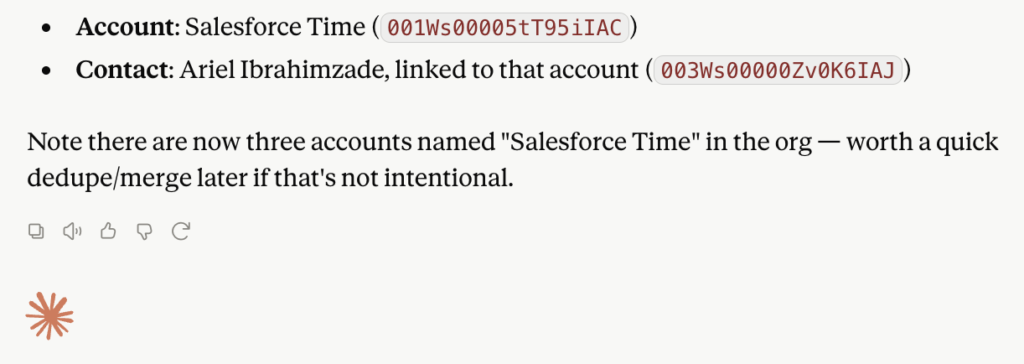The height and width of the screenshot is (364, 1024).
Task: Regenerate the response with the retry icon
Action: [180, 231]
